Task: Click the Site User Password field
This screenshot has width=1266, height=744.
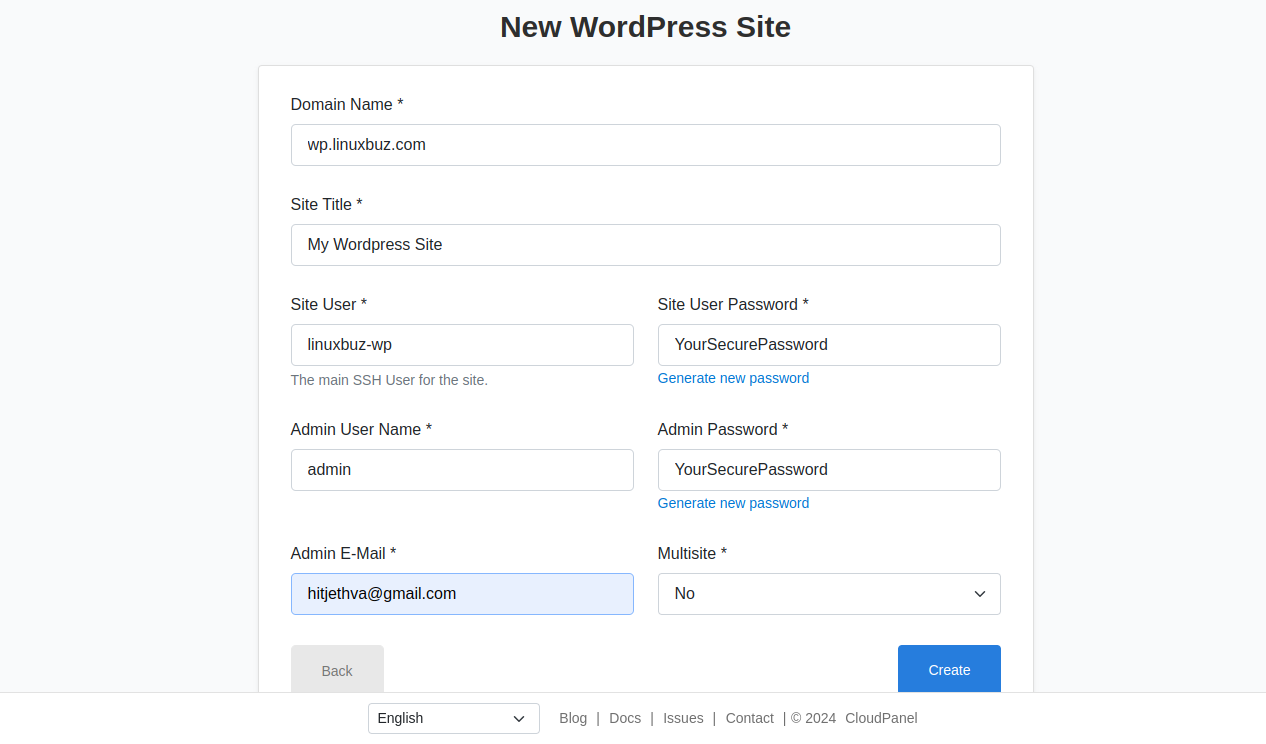Action: (829, 345)
